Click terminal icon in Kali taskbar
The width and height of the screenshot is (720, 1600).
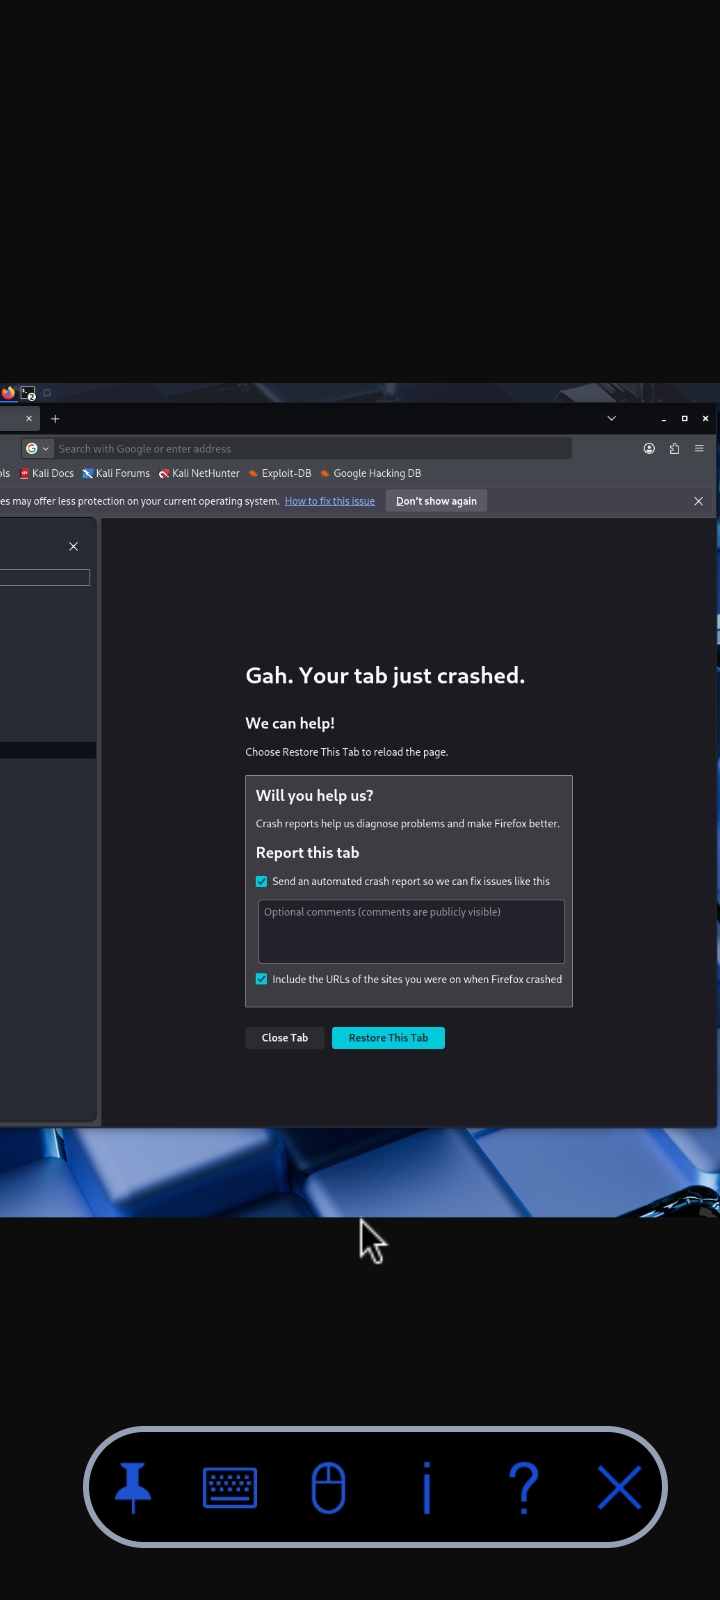point(28,393)
